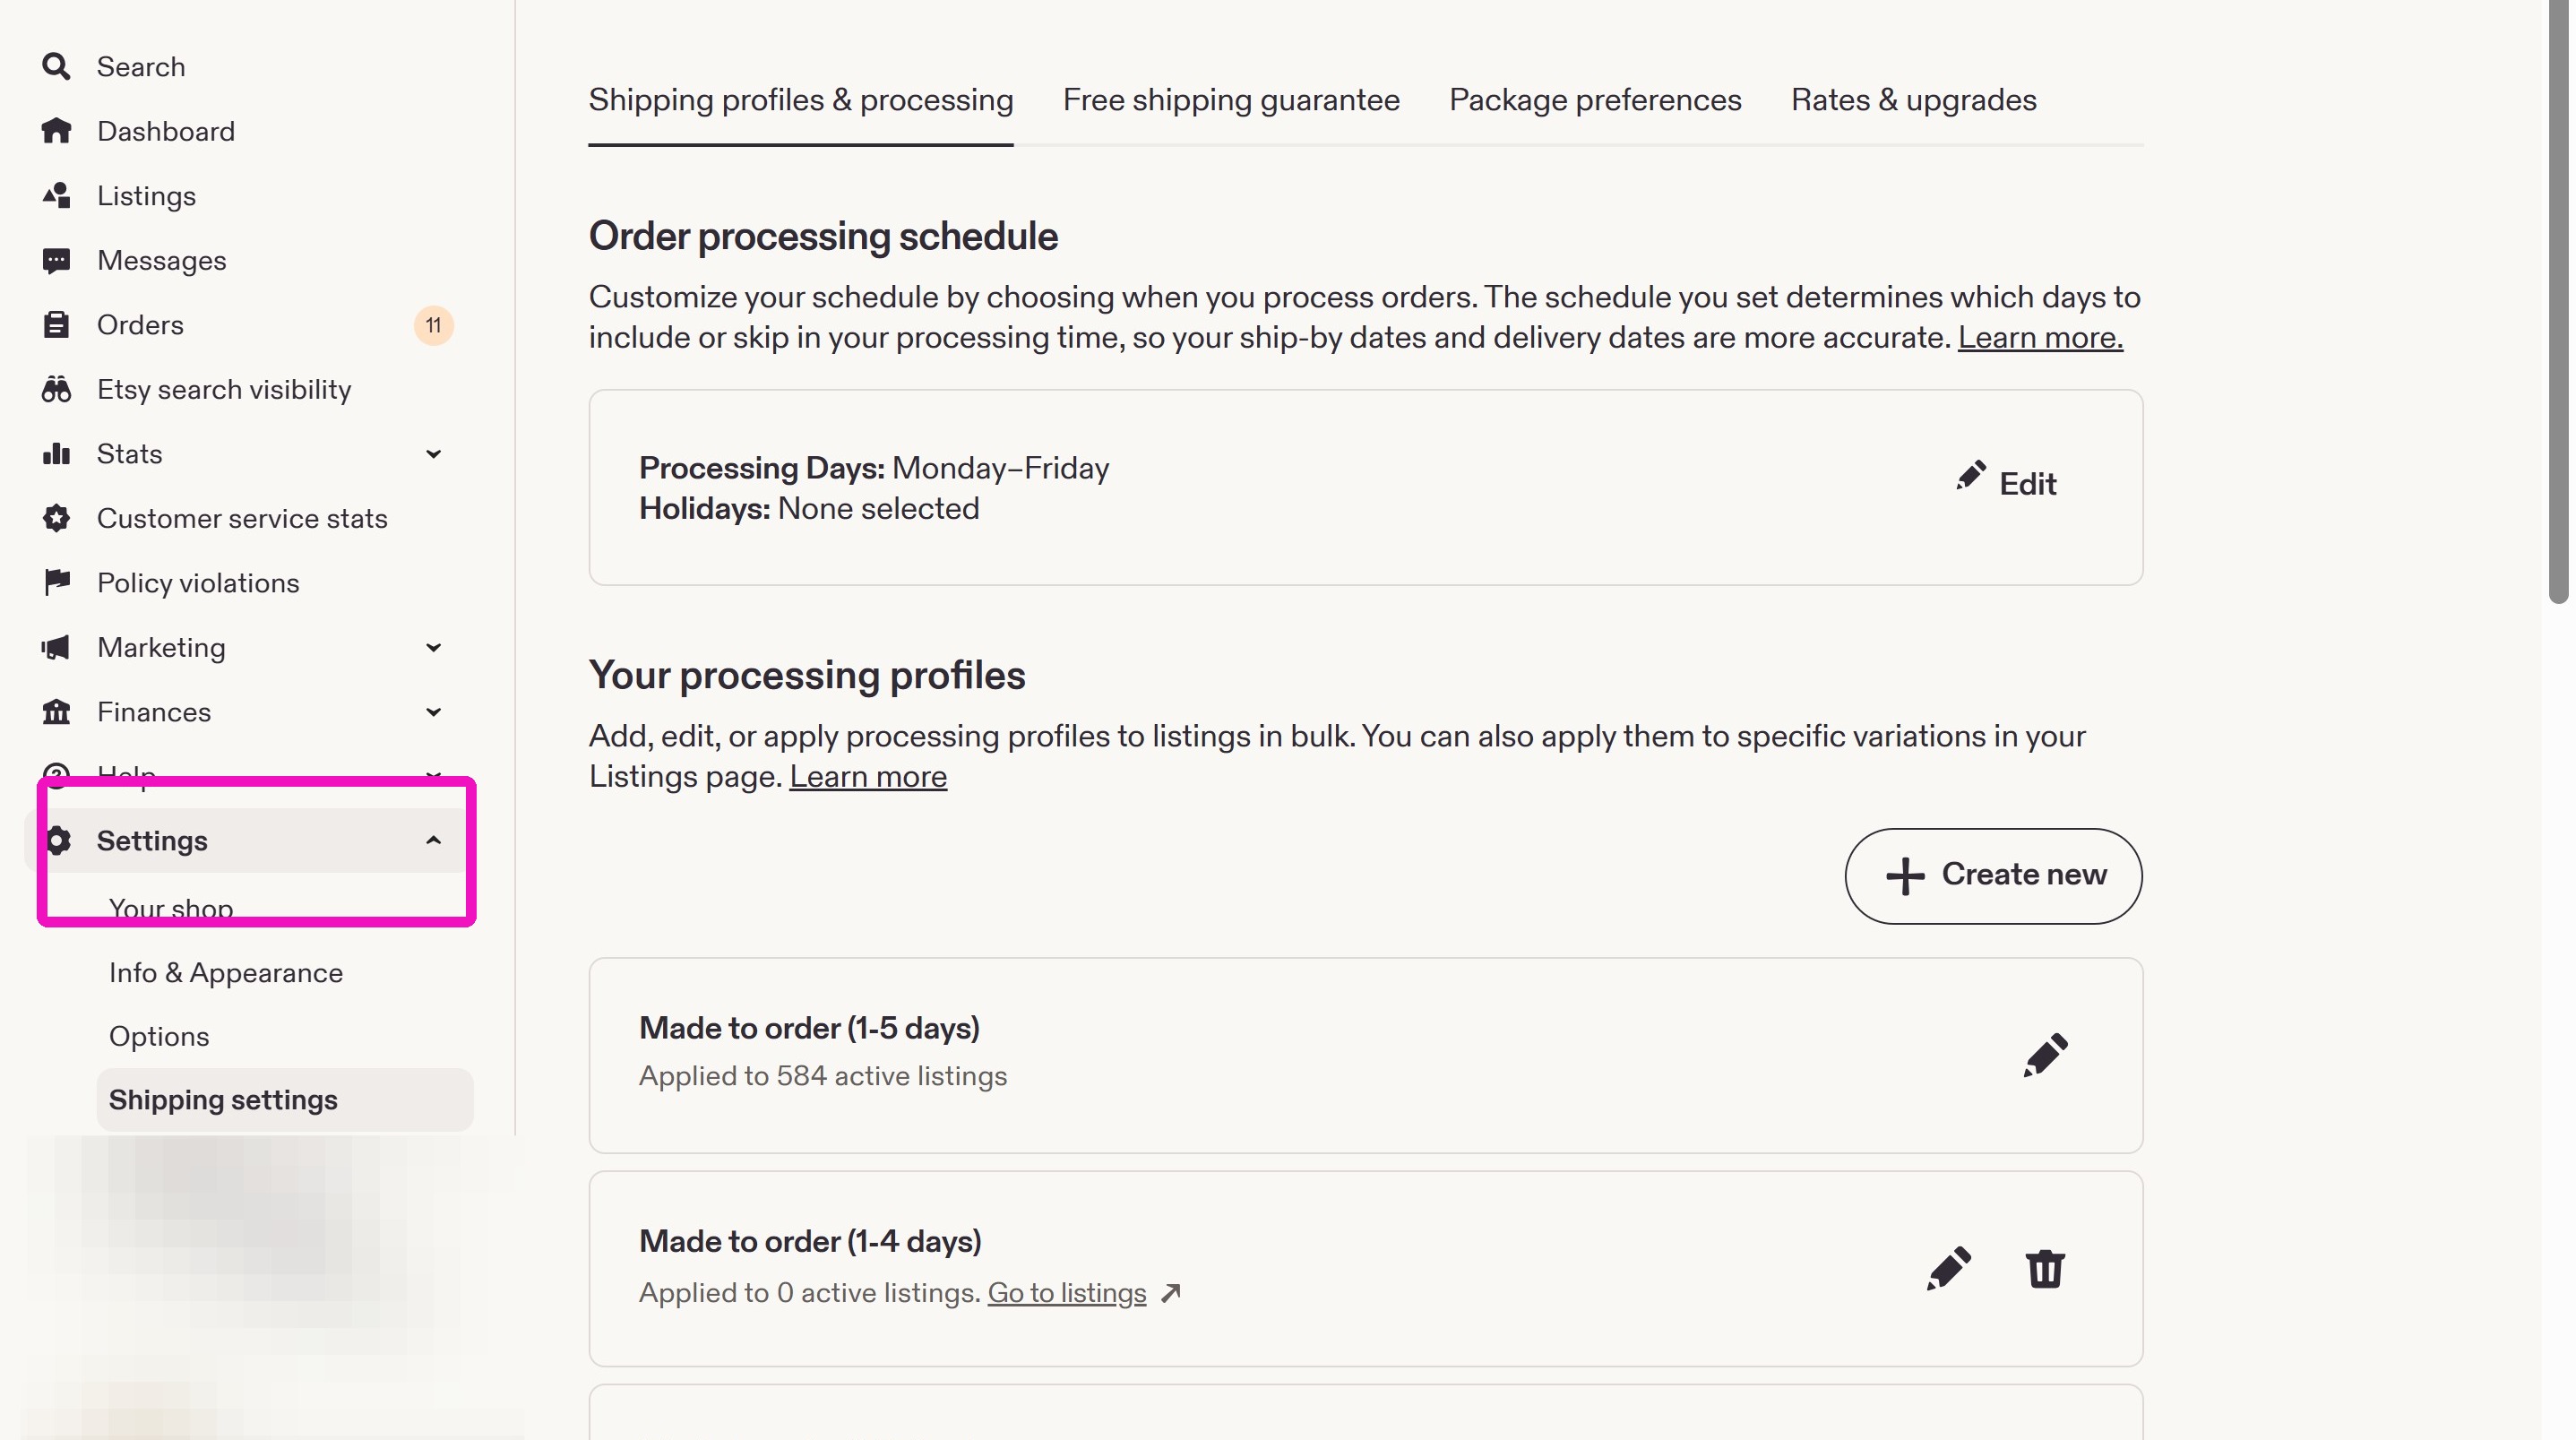Expand the Stats menu chevron
2576x1440 pixels.
tap(433, 454)
